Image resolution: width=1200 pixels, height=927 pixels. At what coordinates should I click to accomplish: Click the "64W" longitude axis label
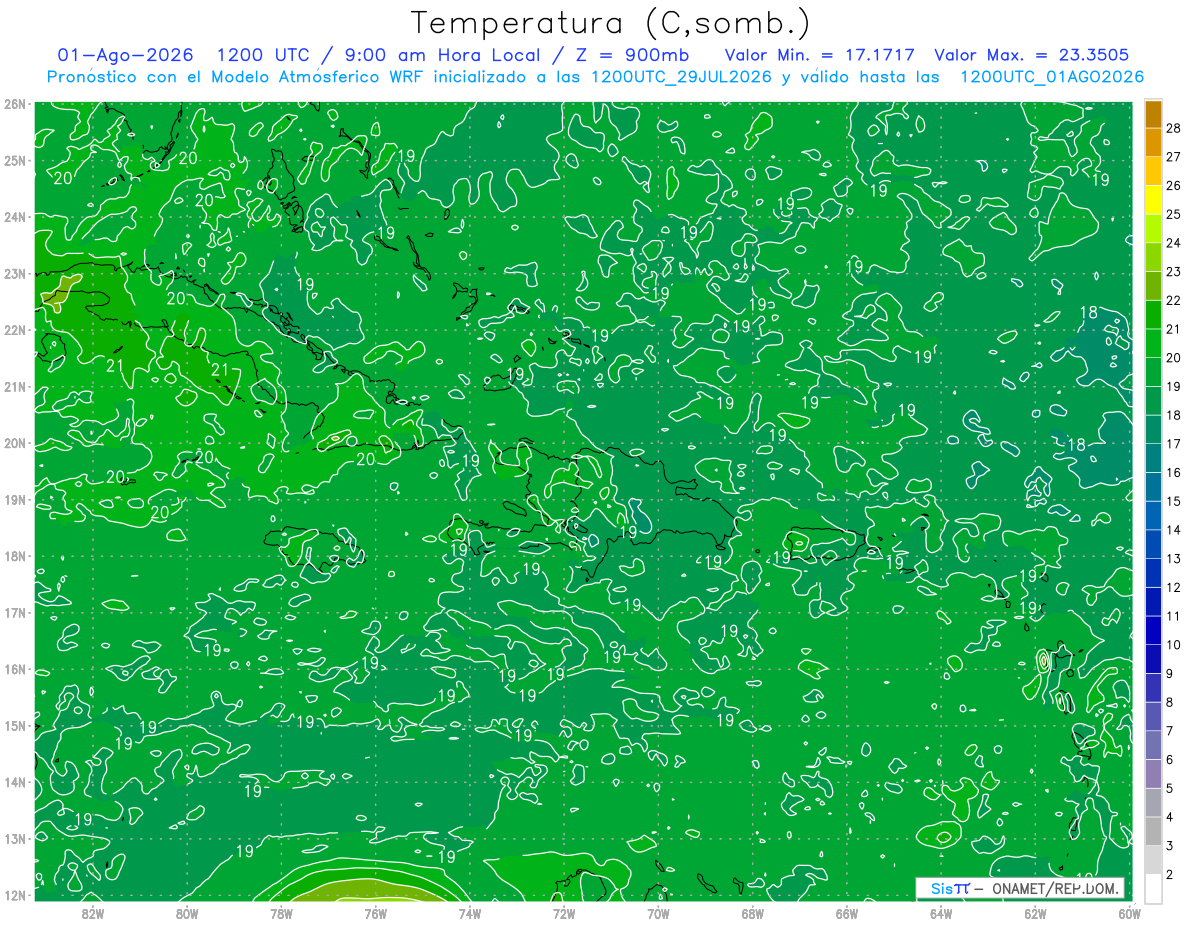pyautogui.click(x=941, y=913)
